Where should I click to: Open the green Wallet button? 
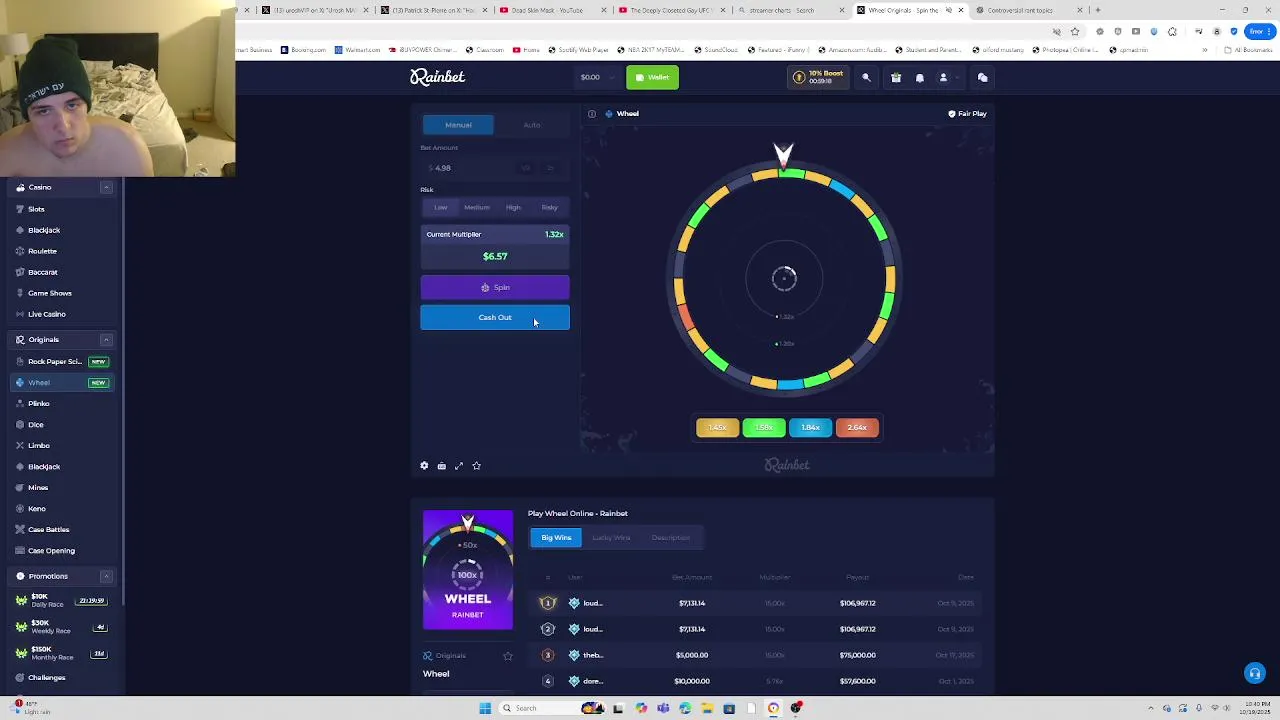click(652, 77)
